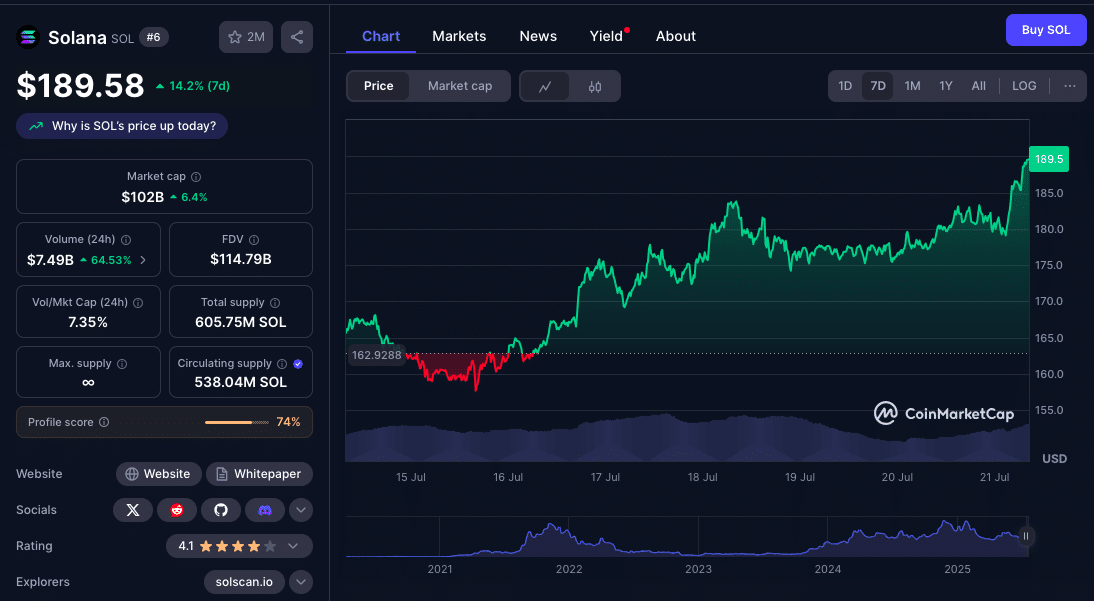The width and height of the screenshot is (1094, 601).
Task: Click the 18 Jul date axis label
Action: [x=703, y=477]
